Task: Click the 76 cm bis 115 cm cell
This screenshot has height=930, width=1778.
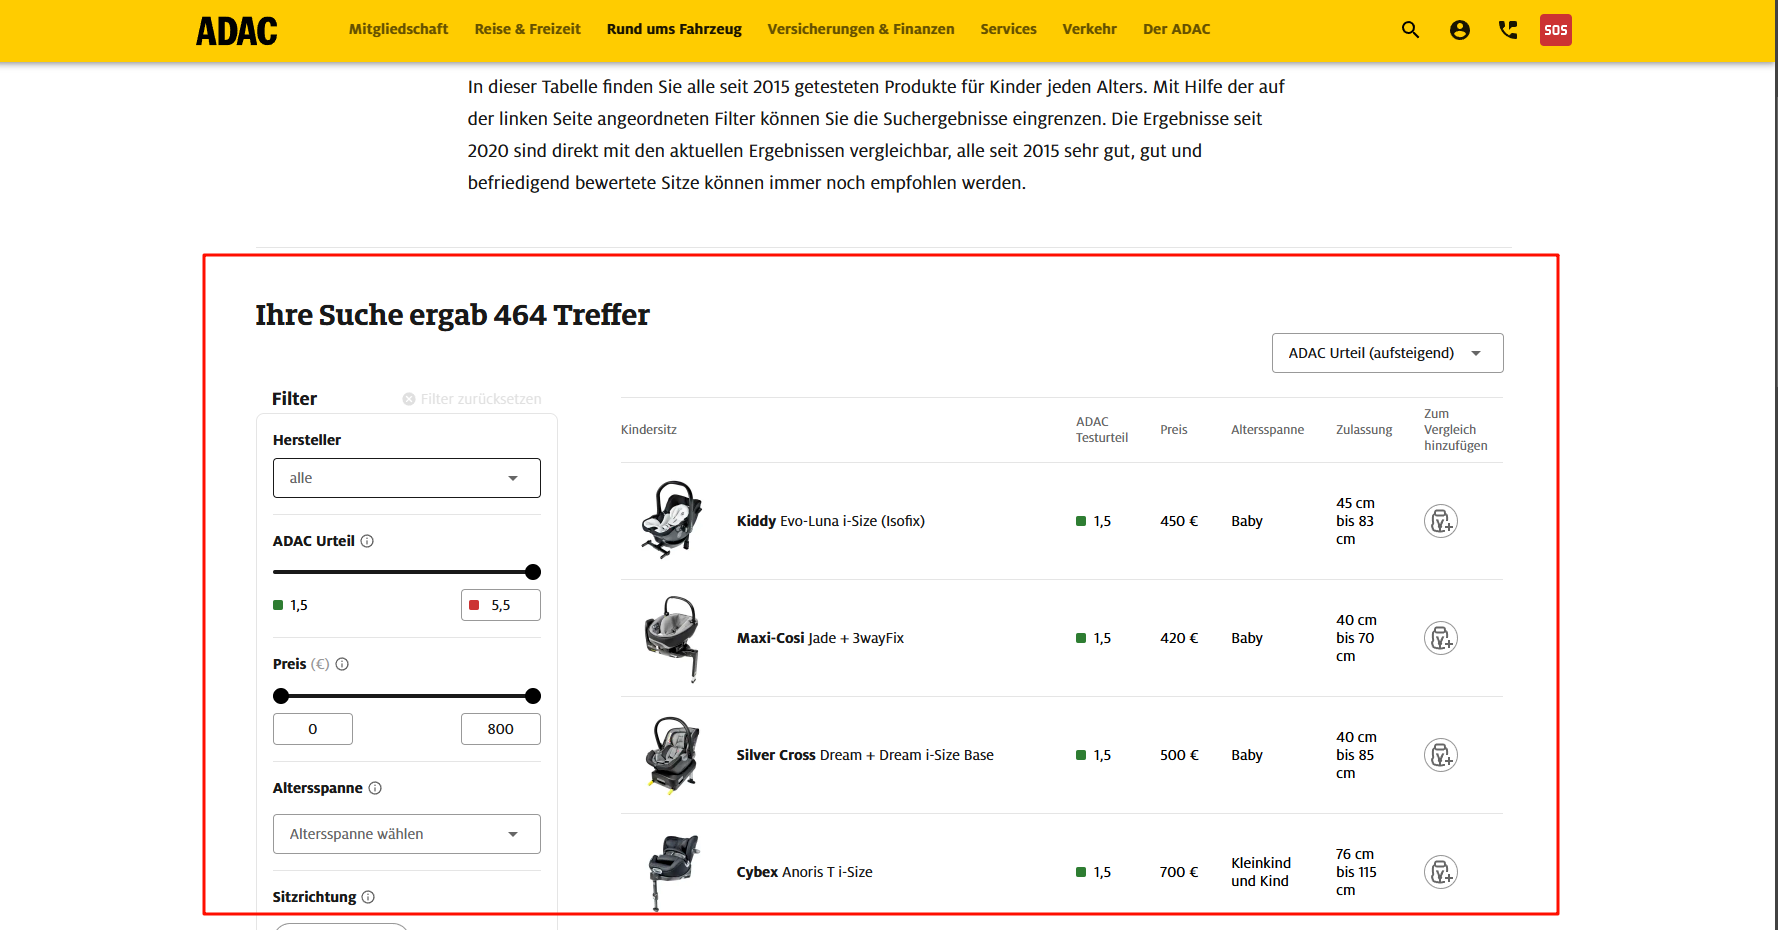Action: coord(1355,872)
